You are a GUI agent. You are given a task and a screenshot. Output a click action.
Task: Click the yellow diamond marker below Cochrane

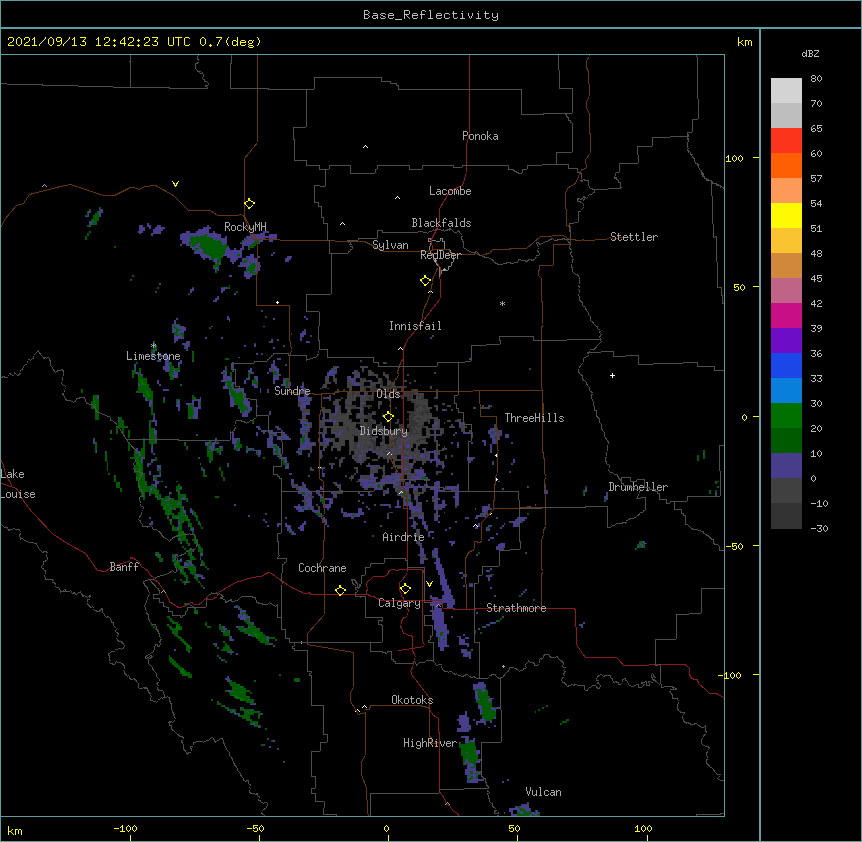click(340, 590)
